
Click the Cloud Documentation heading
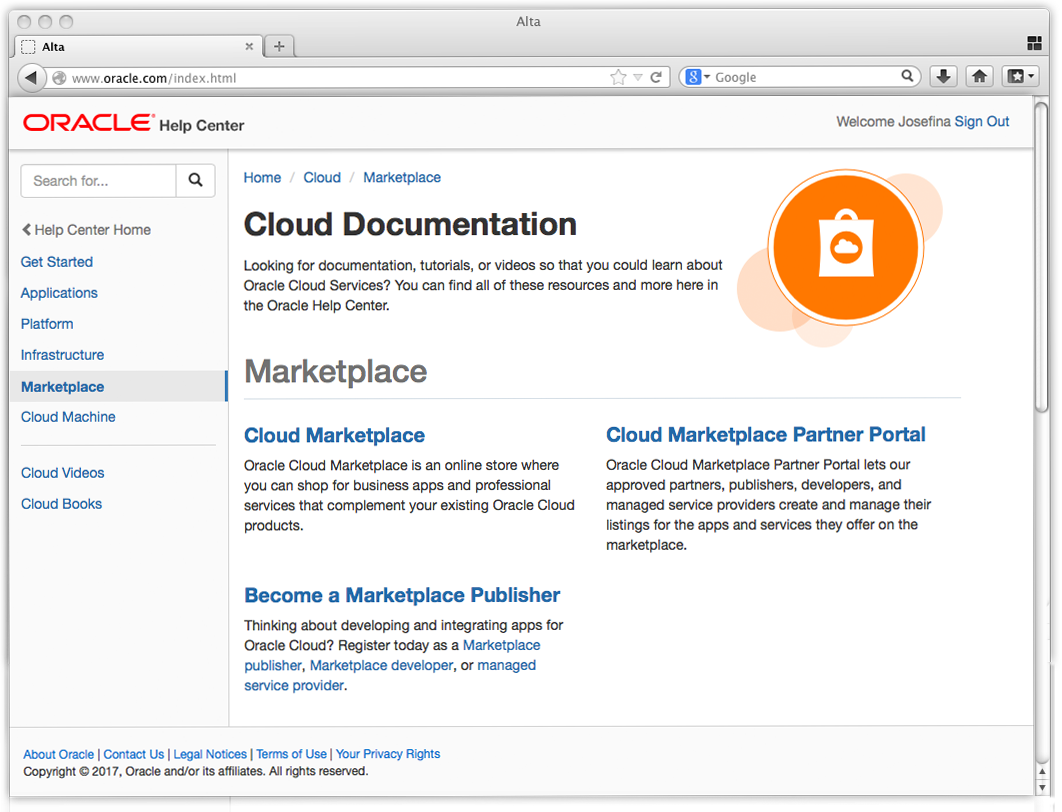pos(410,224)
